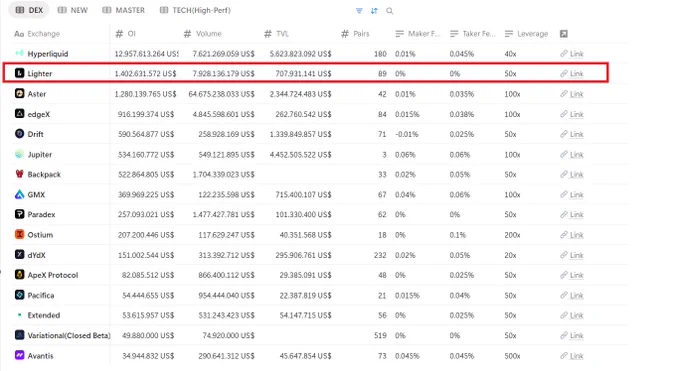Select the Aster Volume value cell

tap(222, 94)
